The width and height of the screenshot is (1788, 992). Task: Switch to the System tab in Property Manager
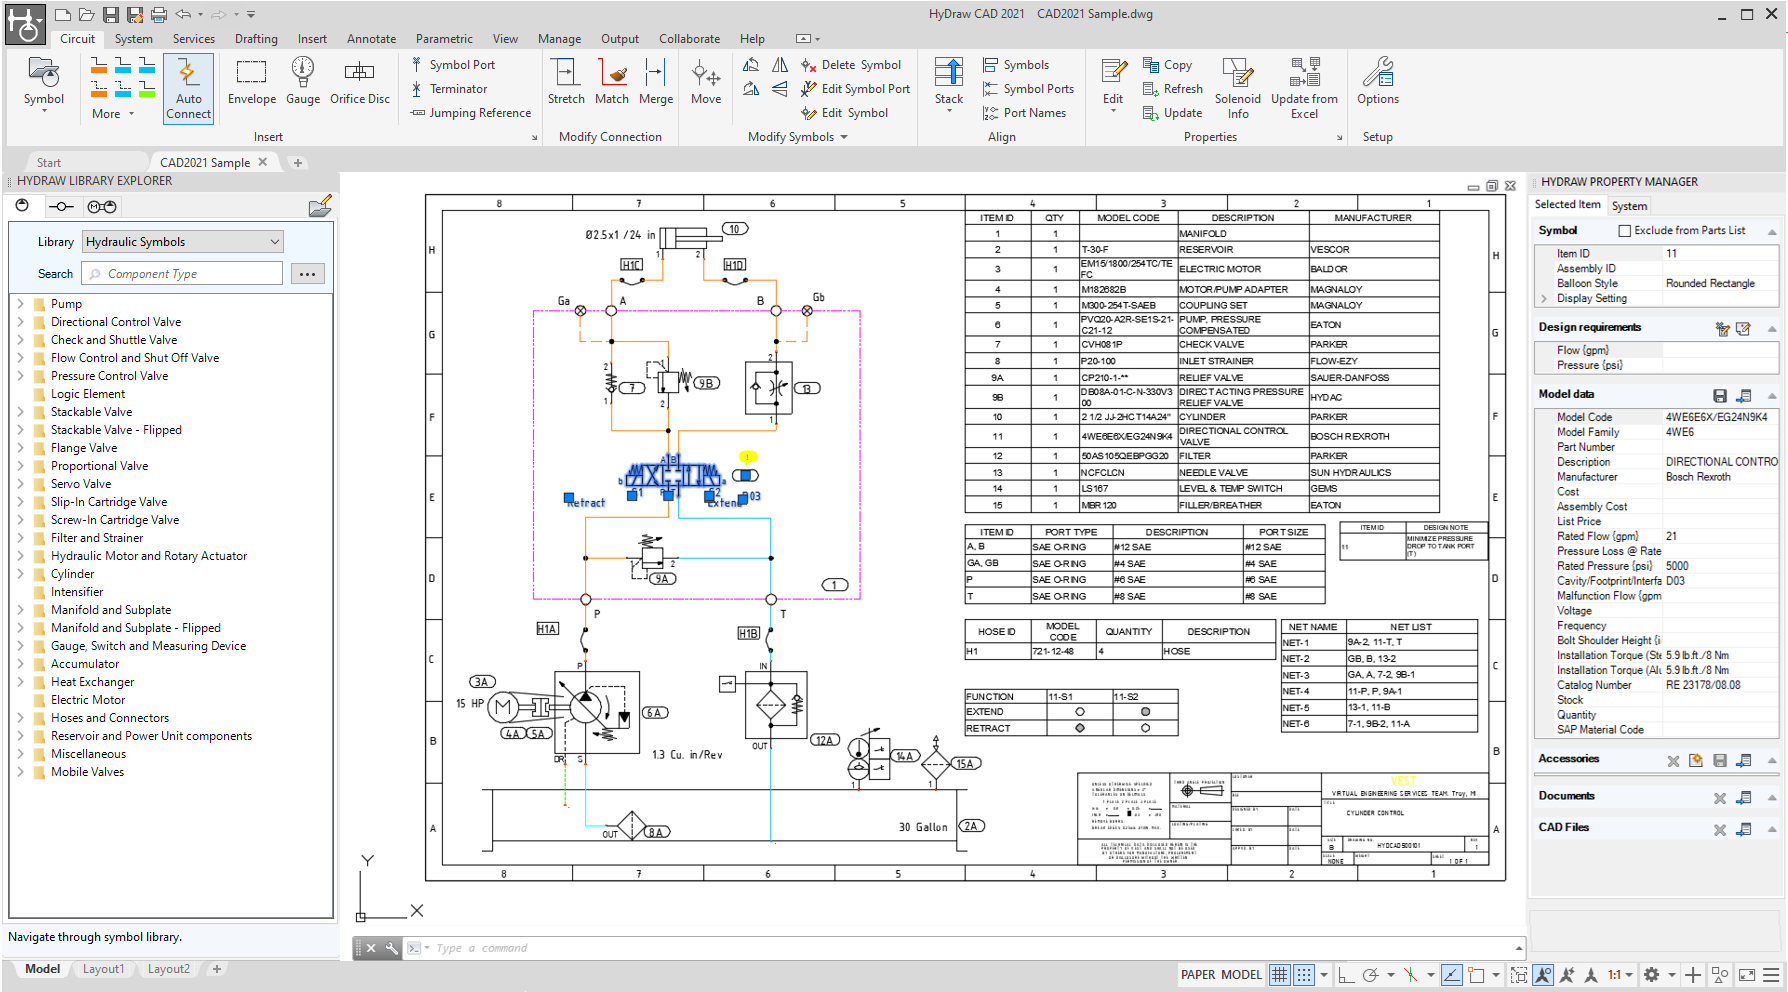1629,206
